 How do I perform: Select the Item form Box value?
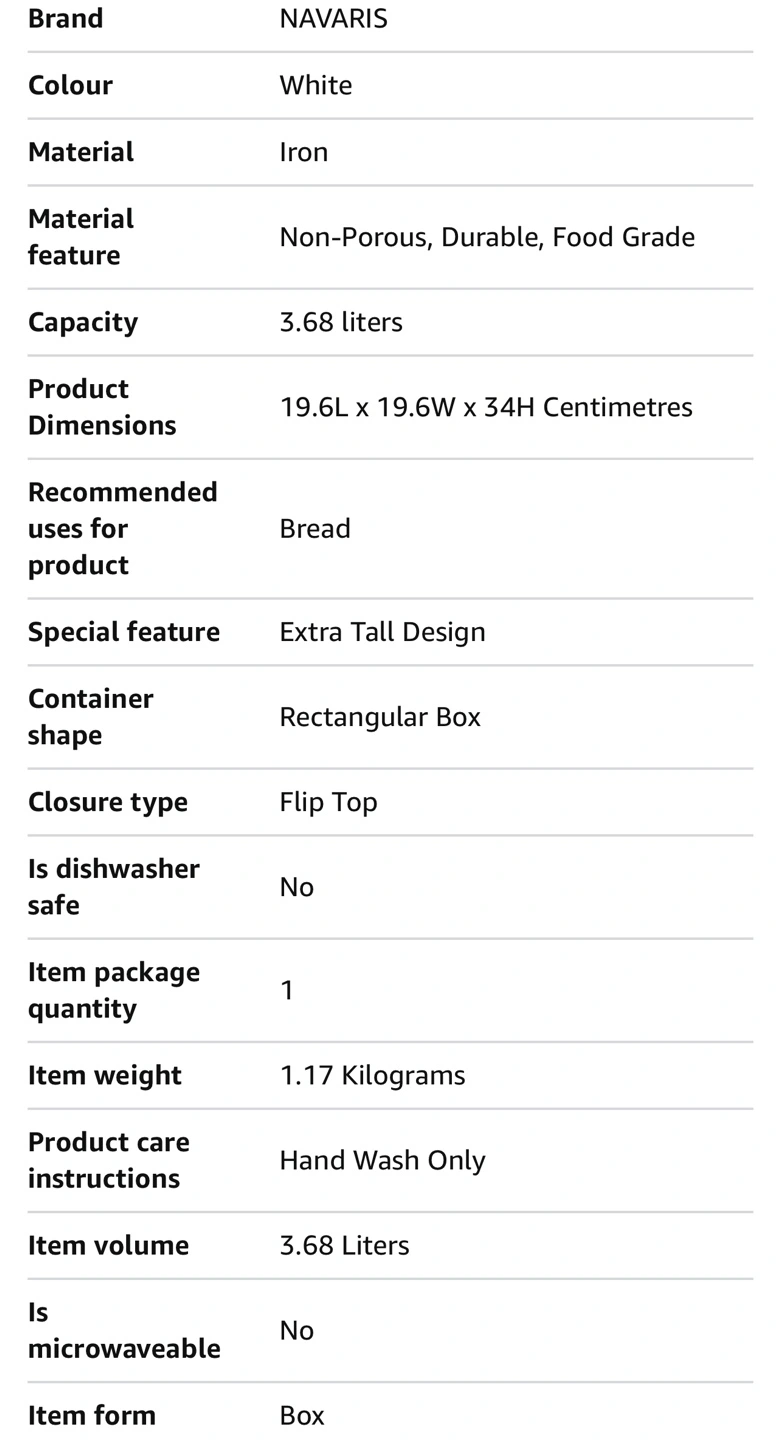point(302,1415)
